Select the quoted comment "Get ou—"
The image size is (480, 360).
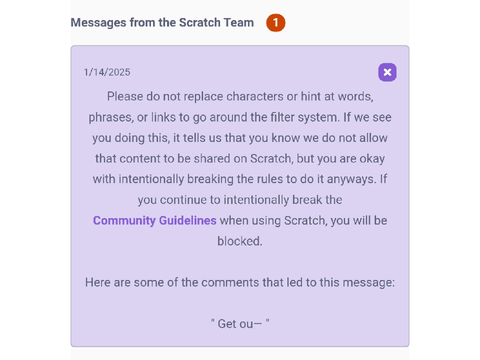[240, 324]
